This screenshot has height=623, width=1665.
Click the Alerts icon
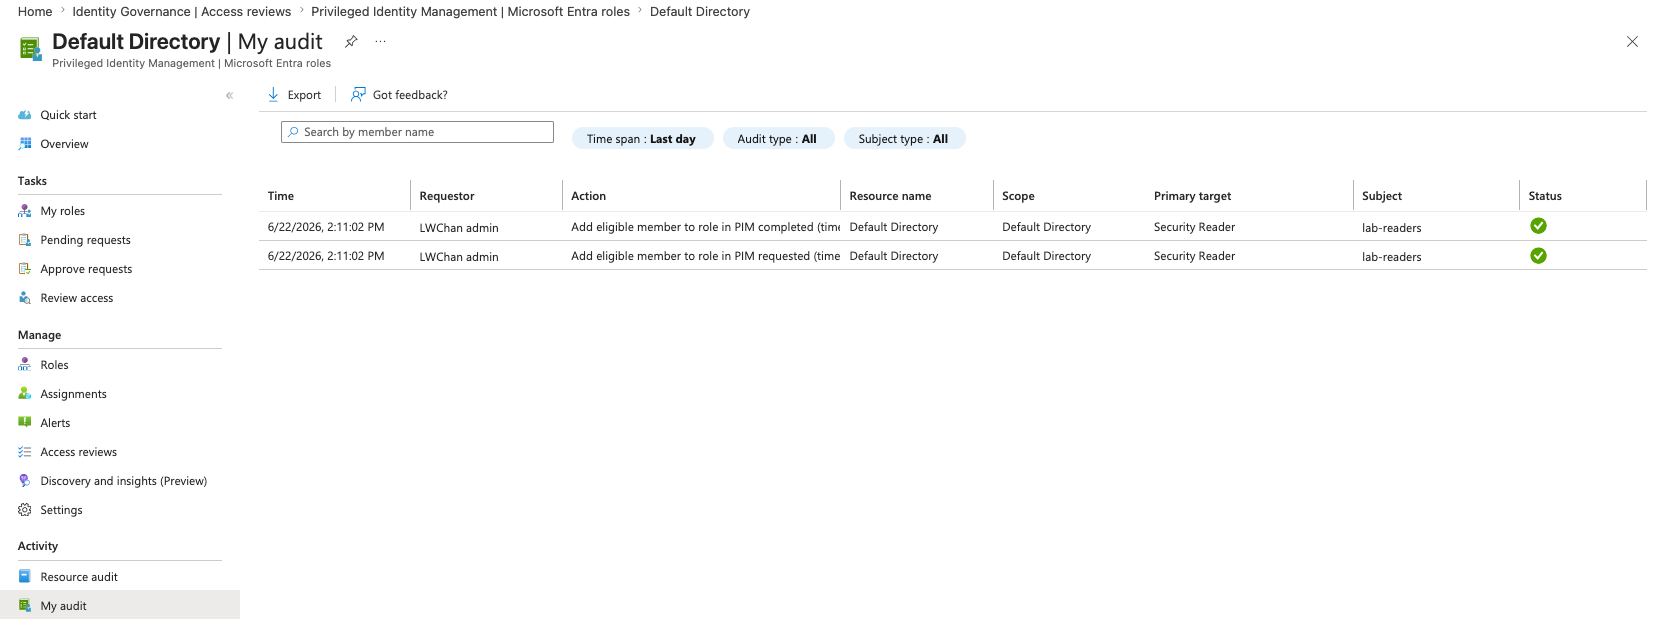25,423
